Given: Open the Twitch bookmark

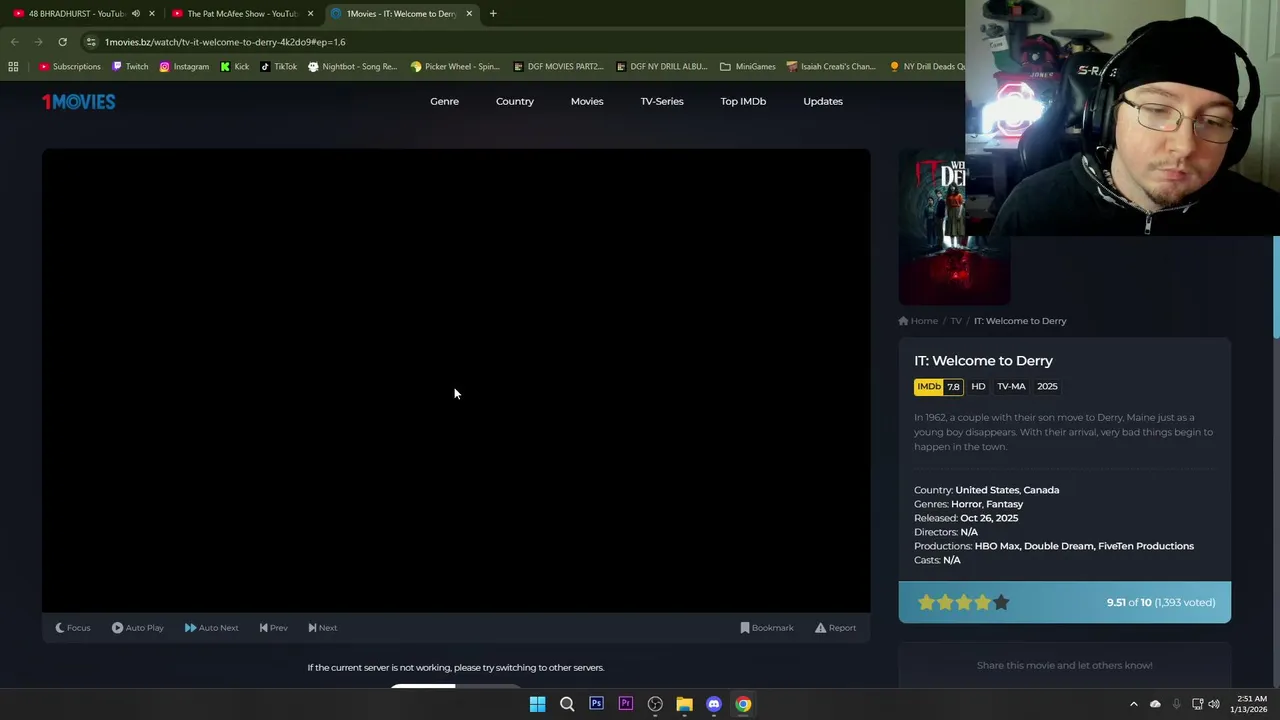Looking at the screenshot, I should click(x=130, y=67).
